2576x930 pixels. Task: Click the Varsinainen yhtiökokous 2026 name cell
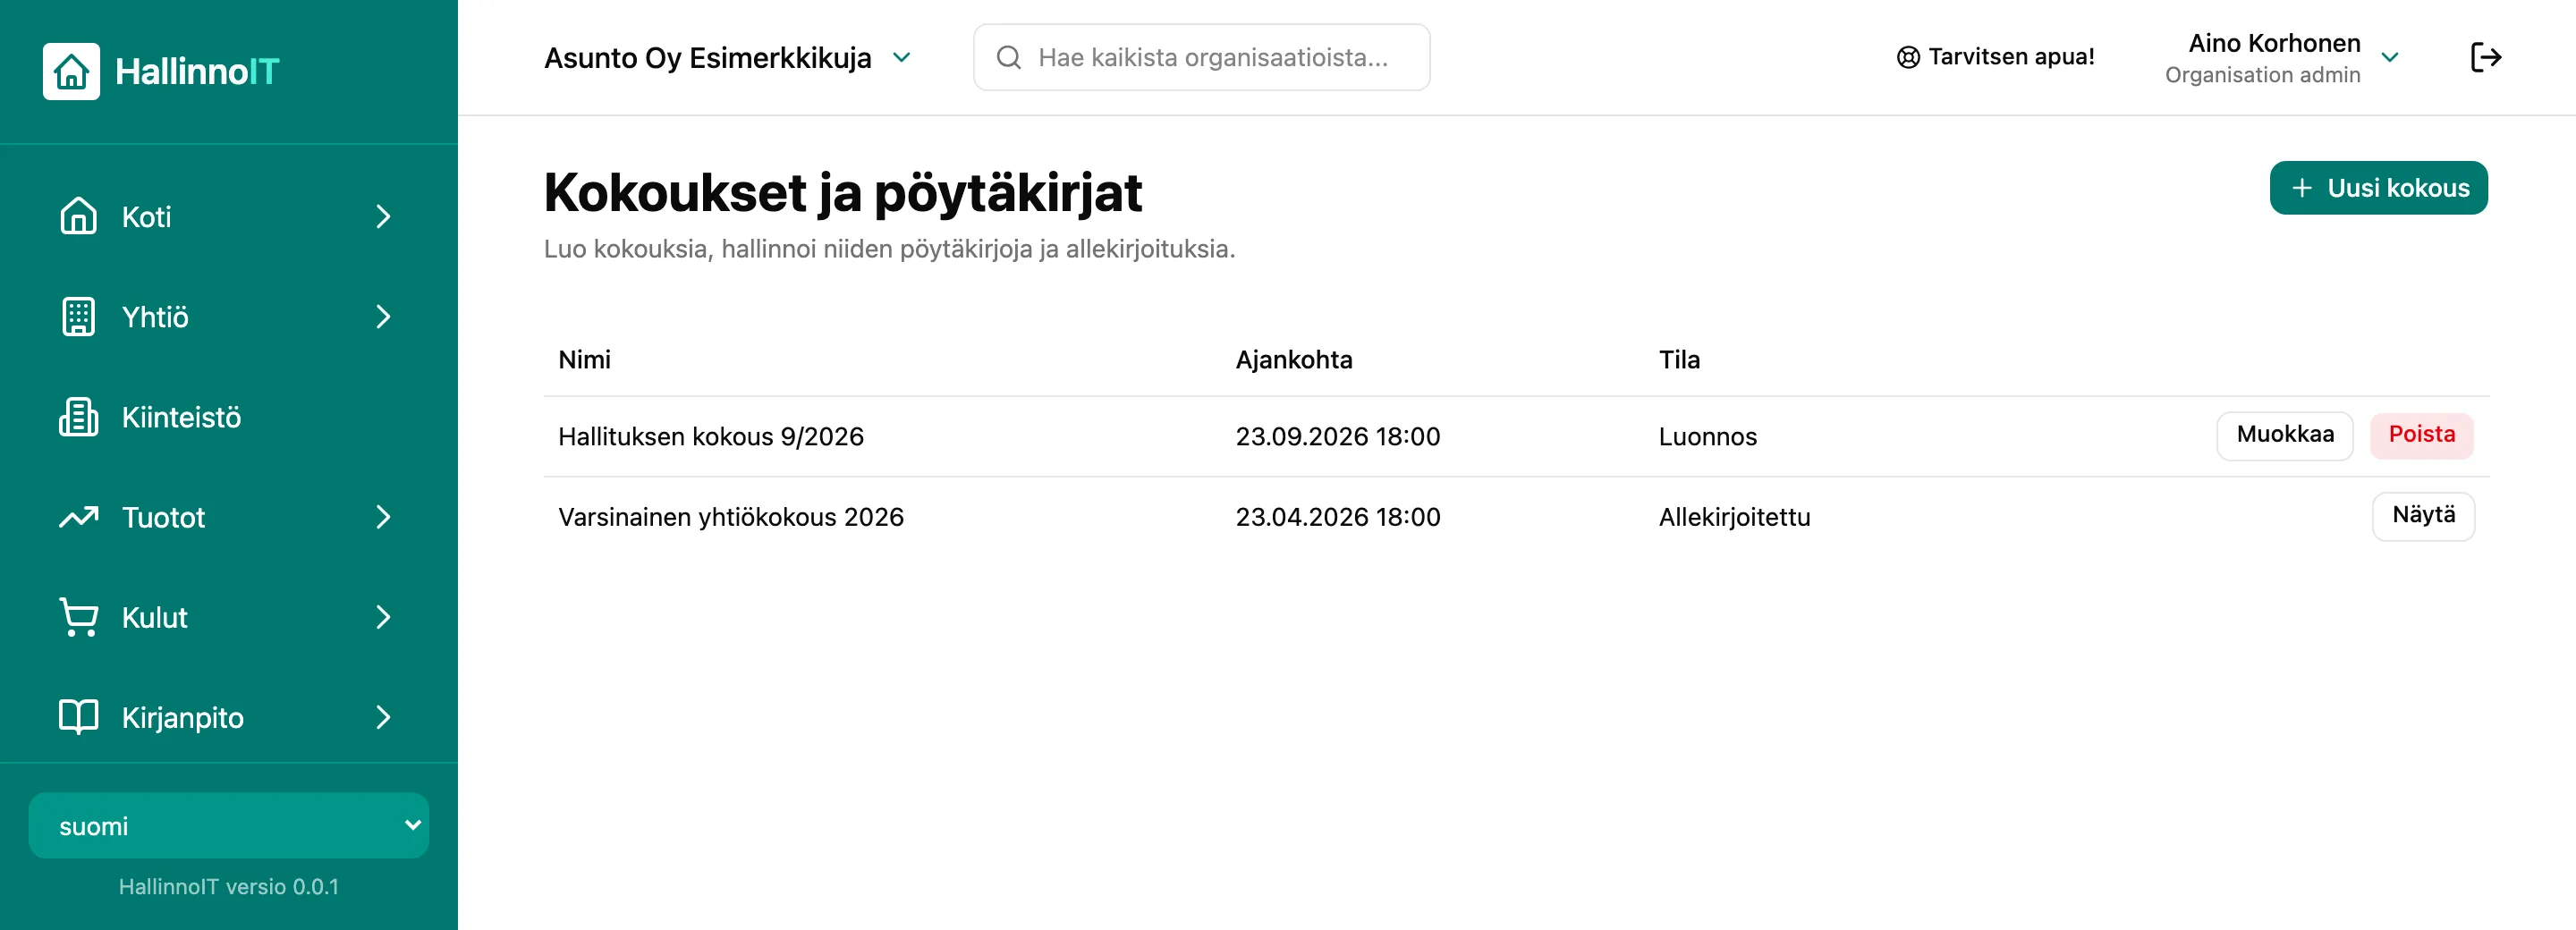pyautogui.click(x=731, y=517)
